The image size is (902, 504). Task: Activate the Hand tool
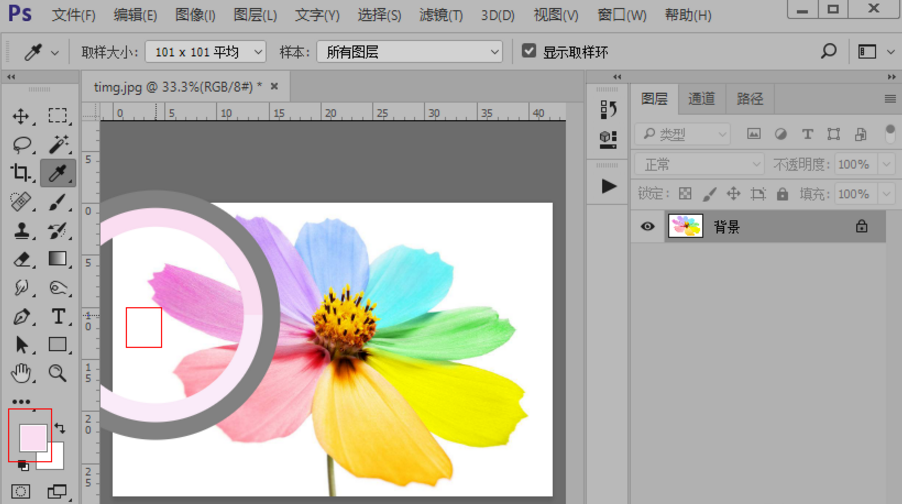(x=21, y=374)
